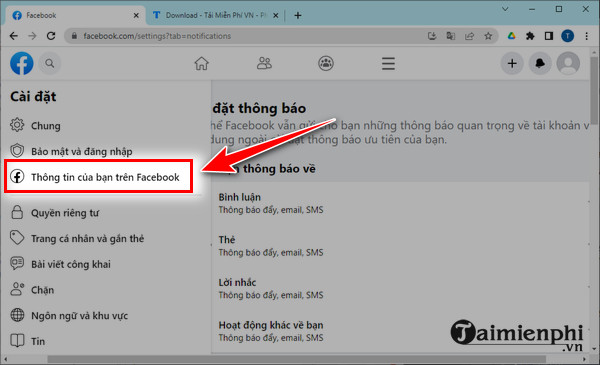Screen dimensions: 600x365
Task: Open the Extensions puzzle icon
Action: 530,36
